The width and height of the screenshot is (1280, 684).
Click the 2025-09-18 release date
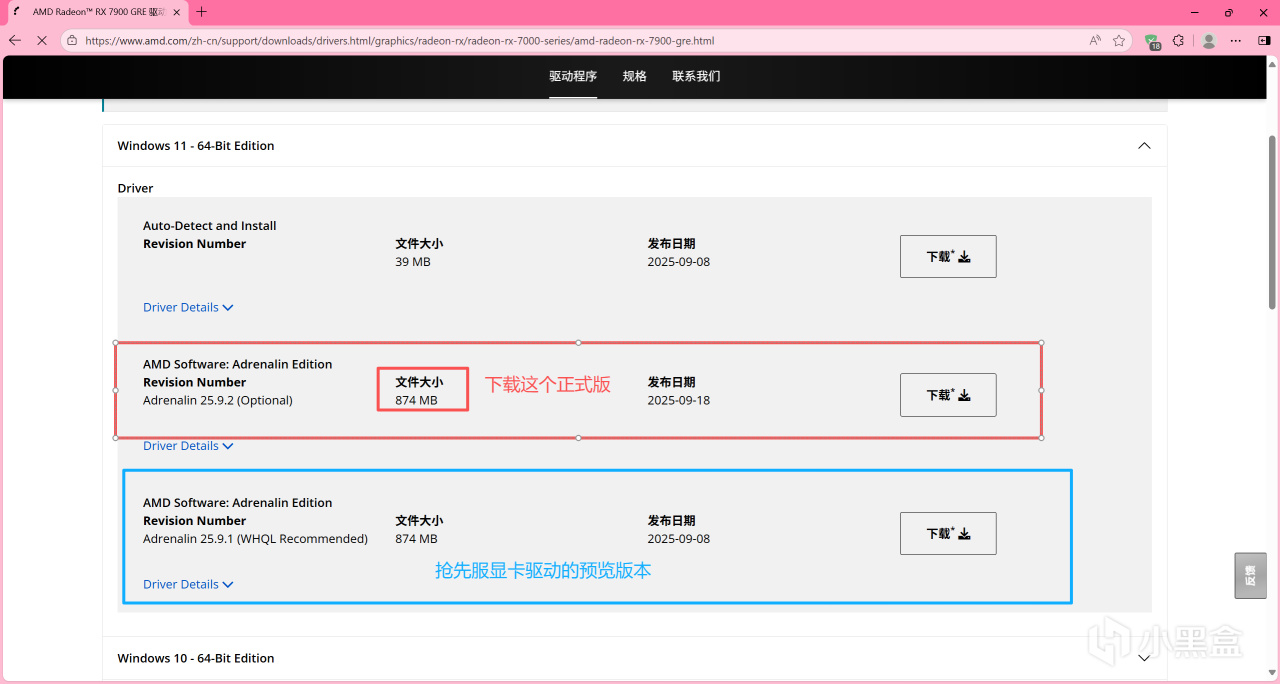[679, 400]
